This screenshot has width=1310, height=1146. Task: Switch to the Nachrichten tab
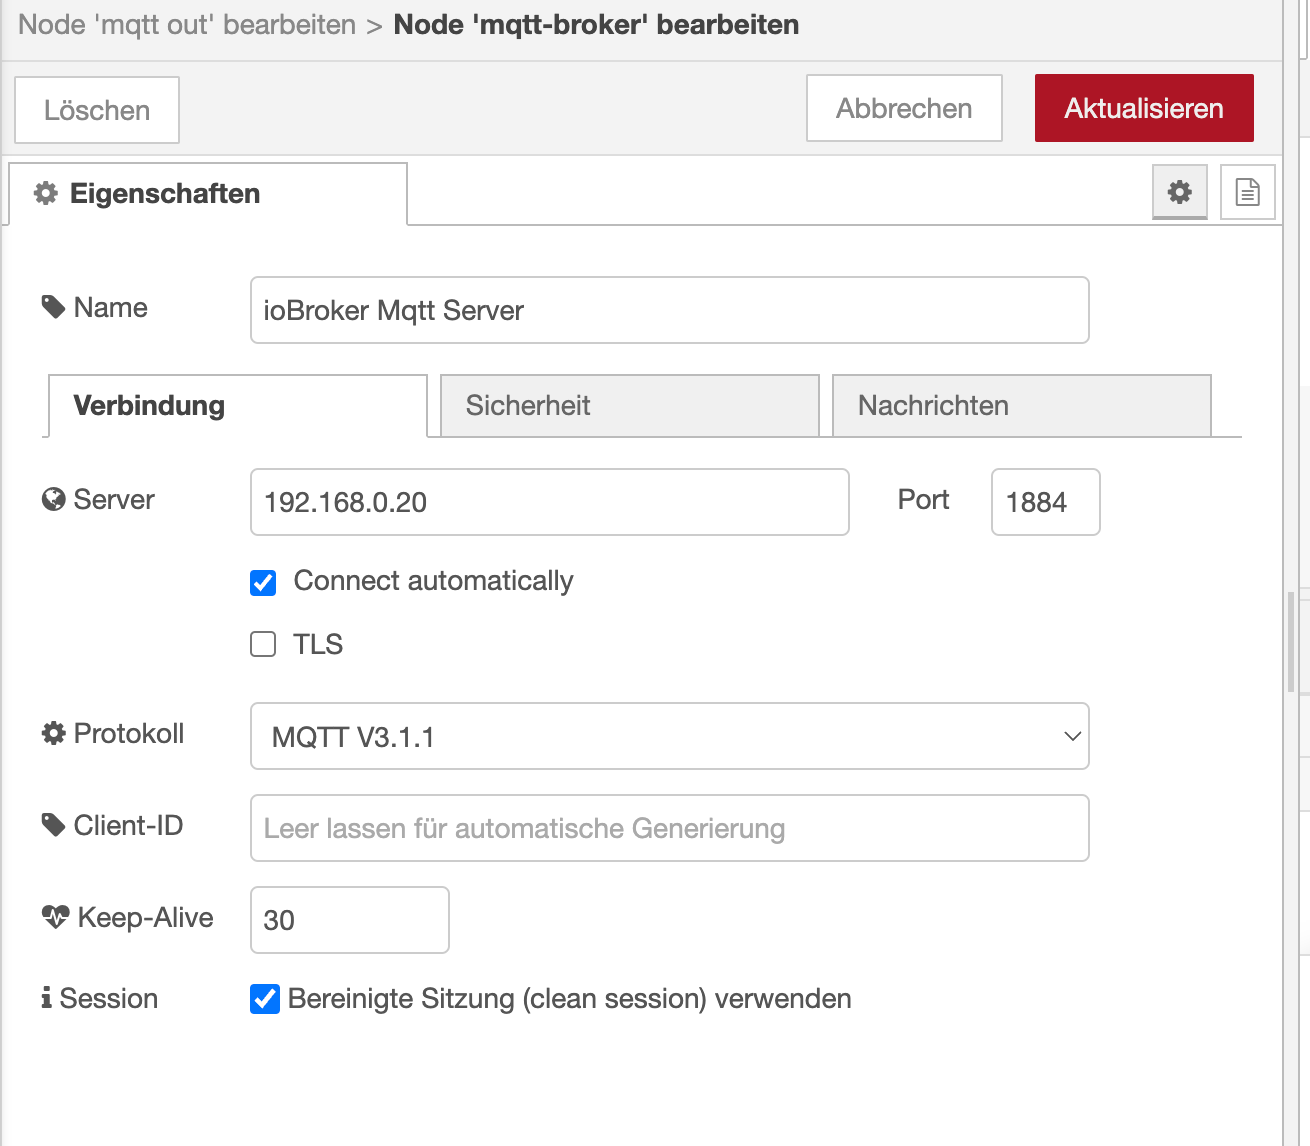[x=1021, y=406]
